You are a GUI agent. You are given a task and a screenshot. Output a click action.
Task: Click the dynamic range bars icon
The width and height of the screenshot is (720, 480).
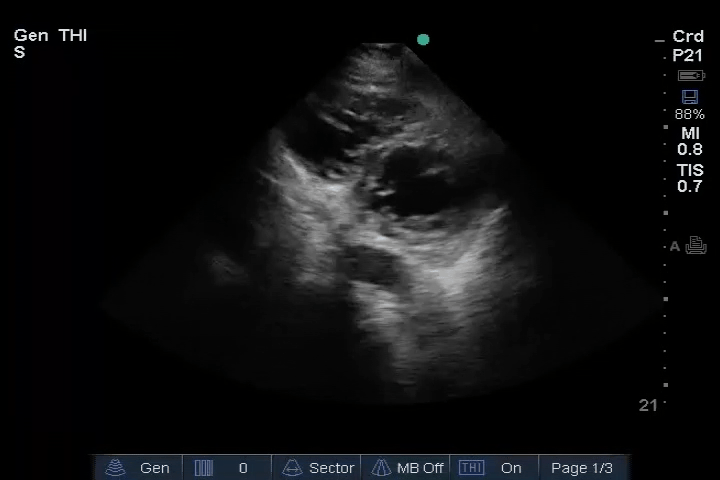(204, 468)
